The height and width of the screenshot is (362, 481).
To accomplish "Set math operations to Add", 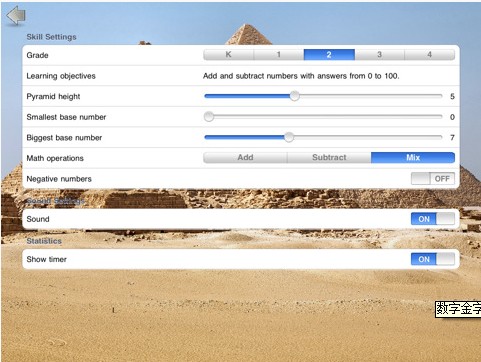I will 245,158.
